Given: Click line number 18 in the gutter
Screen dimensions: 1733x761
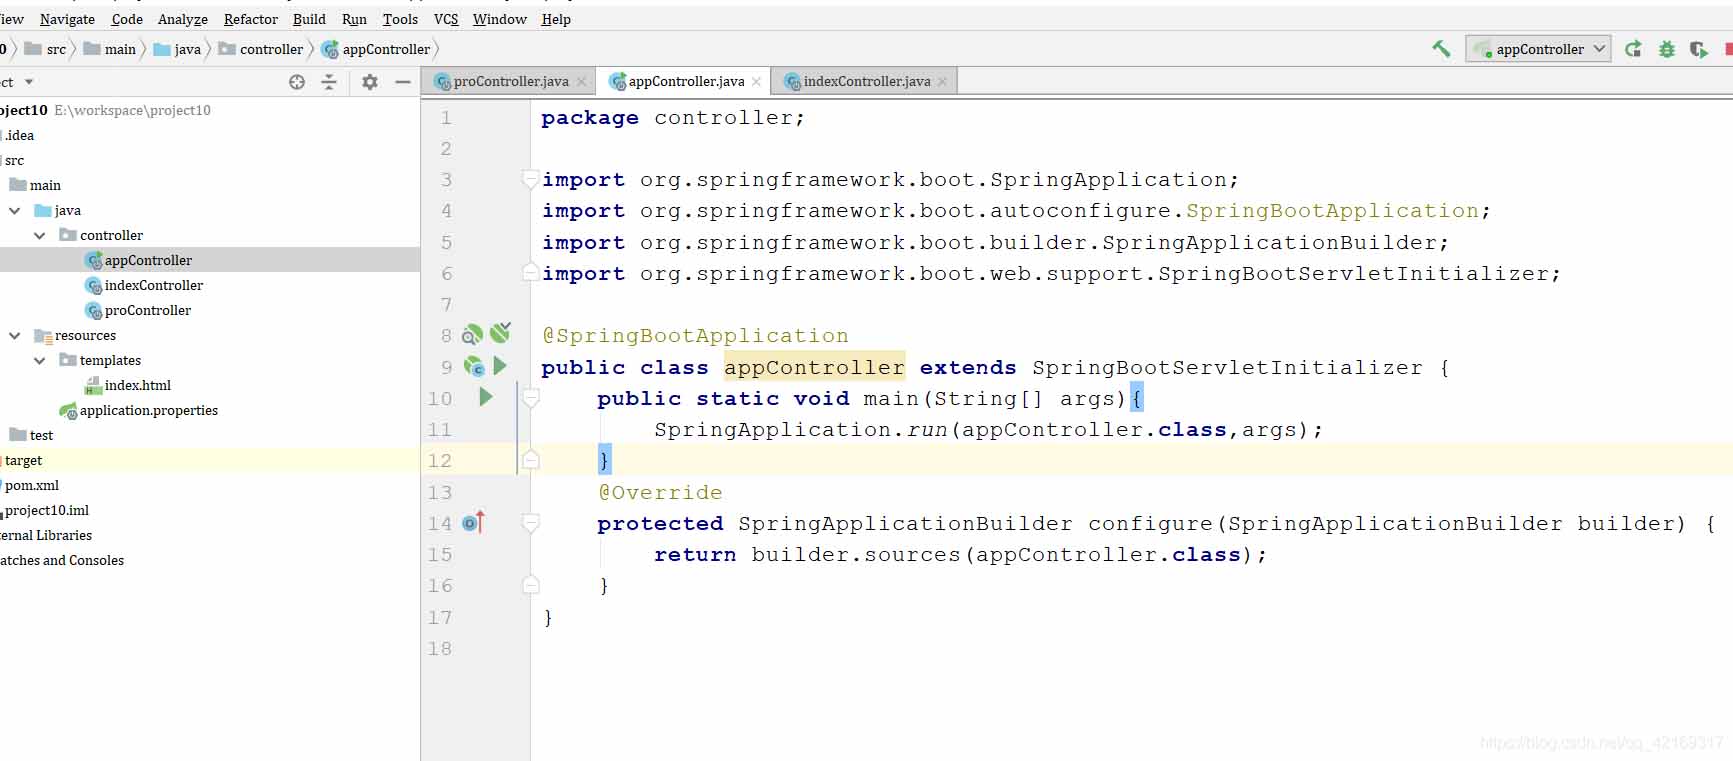Looking at the screenshot, I should pyautogui.click(x=440, y=648).
